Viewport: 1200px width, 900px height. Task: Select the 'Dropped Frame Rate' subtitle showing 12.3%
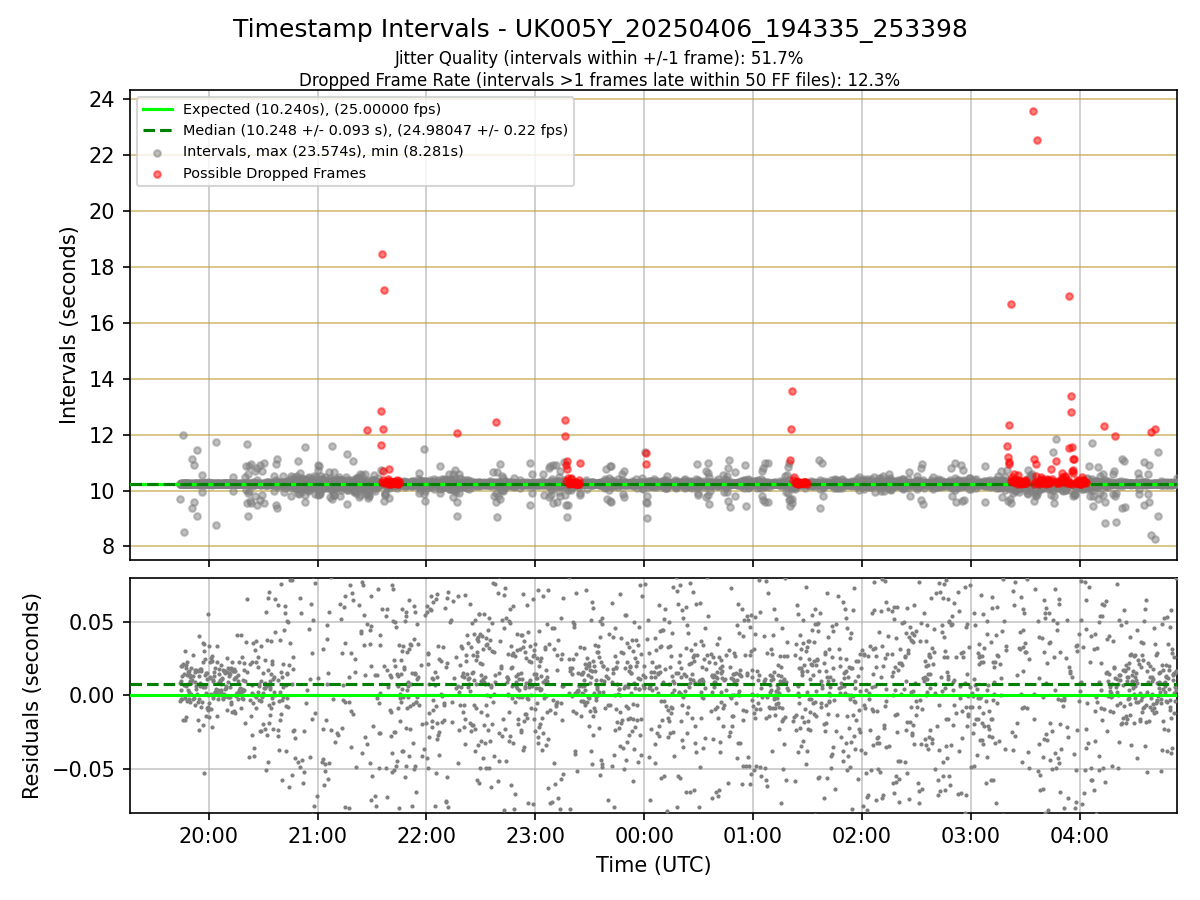(599, 80)
